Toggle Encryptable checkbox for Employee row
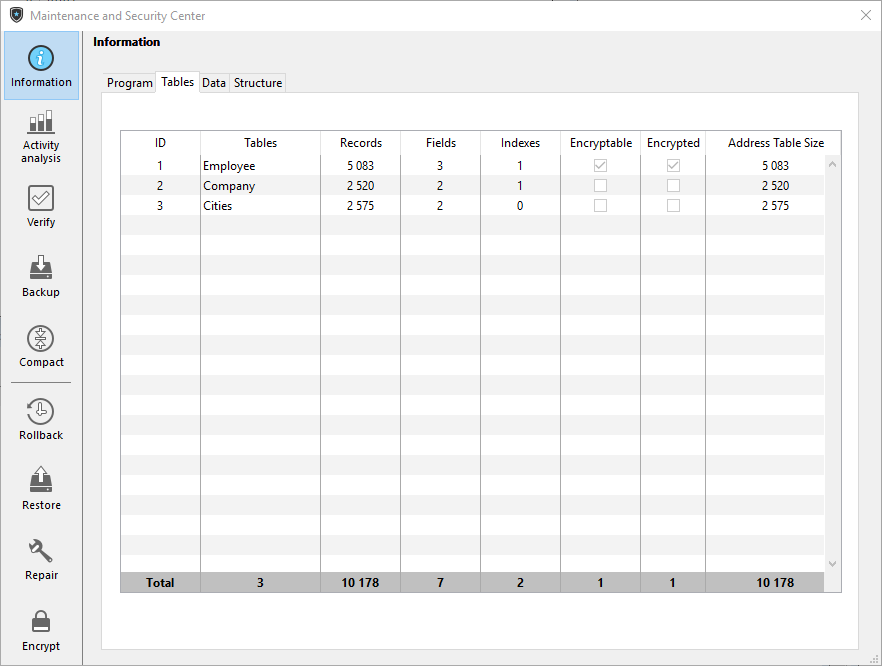Image resolution: width=882 pixels, height=666 pixels. pos(600,166)
